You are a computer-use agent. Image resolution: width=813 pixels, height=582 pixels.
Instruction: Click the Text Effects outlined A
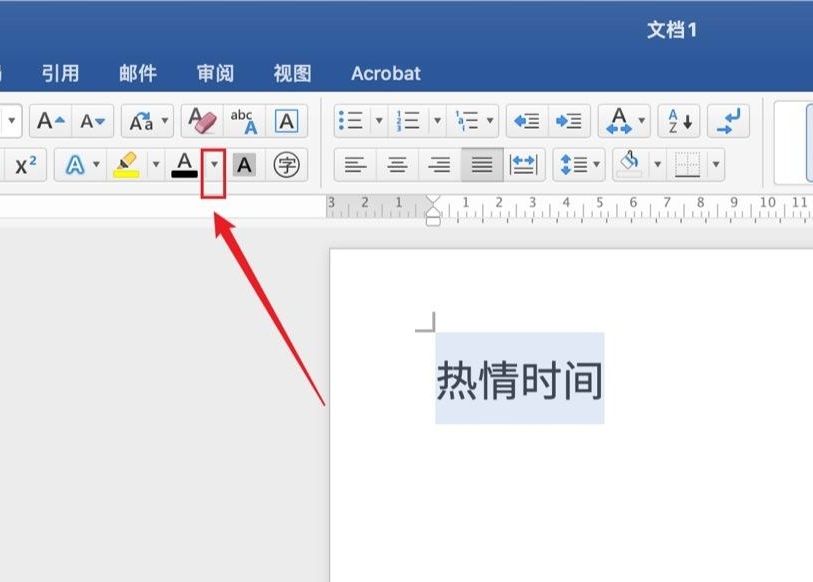click(76, 165)
